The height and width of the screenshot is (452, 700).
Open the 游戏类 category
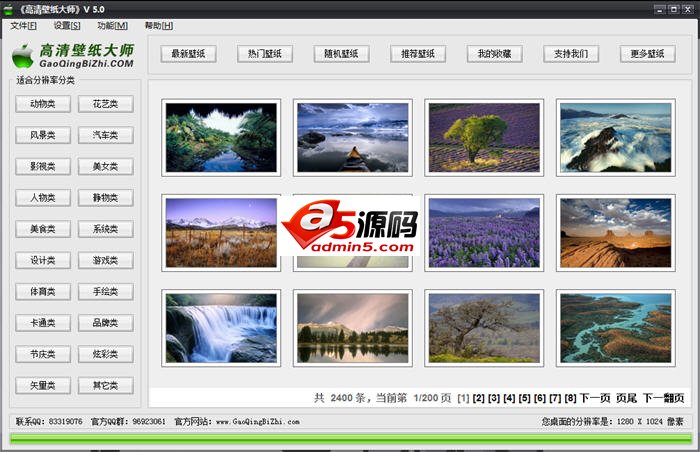pos(106,260)
